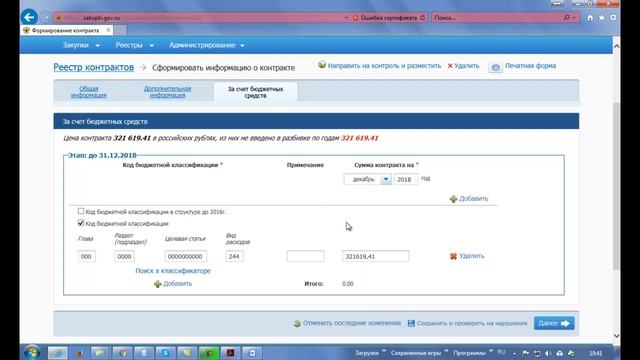The width and height of the screenshot is (640, 360).
Task: Open Chrome from the taskbar
Action: (x=122, y=353)
